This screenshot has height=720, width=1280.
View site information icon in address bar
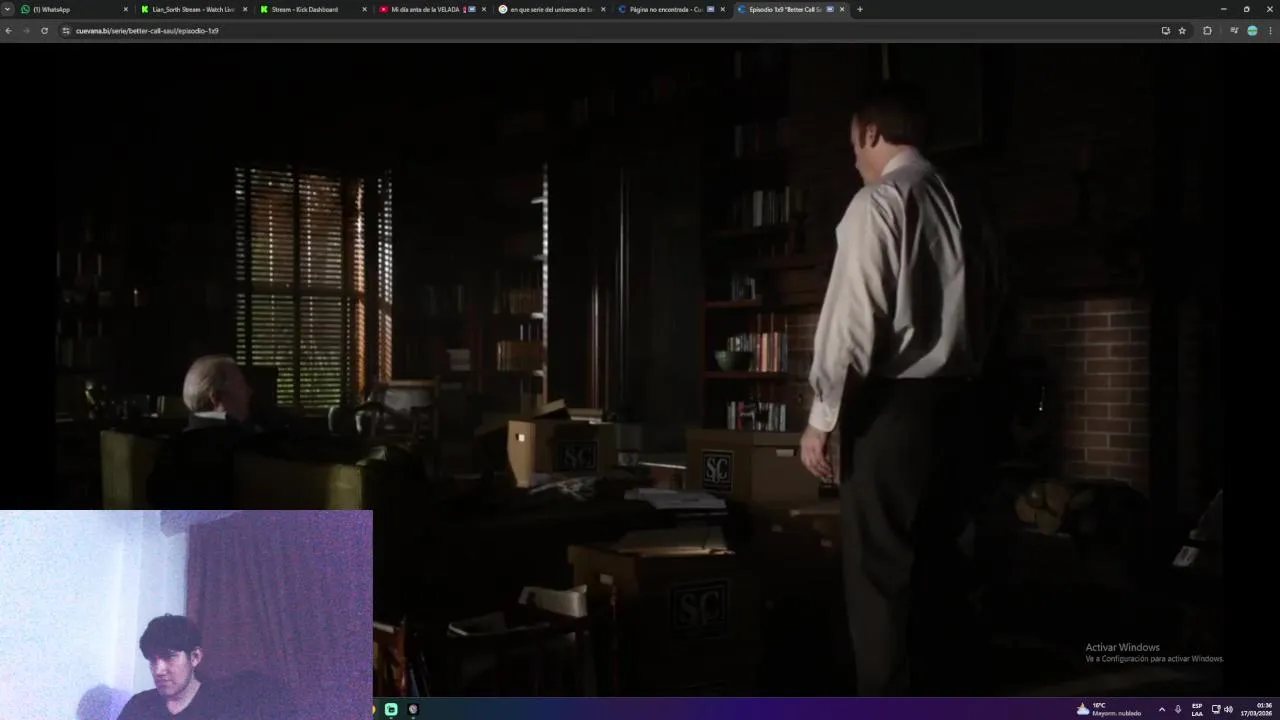(x=66, y=31)
